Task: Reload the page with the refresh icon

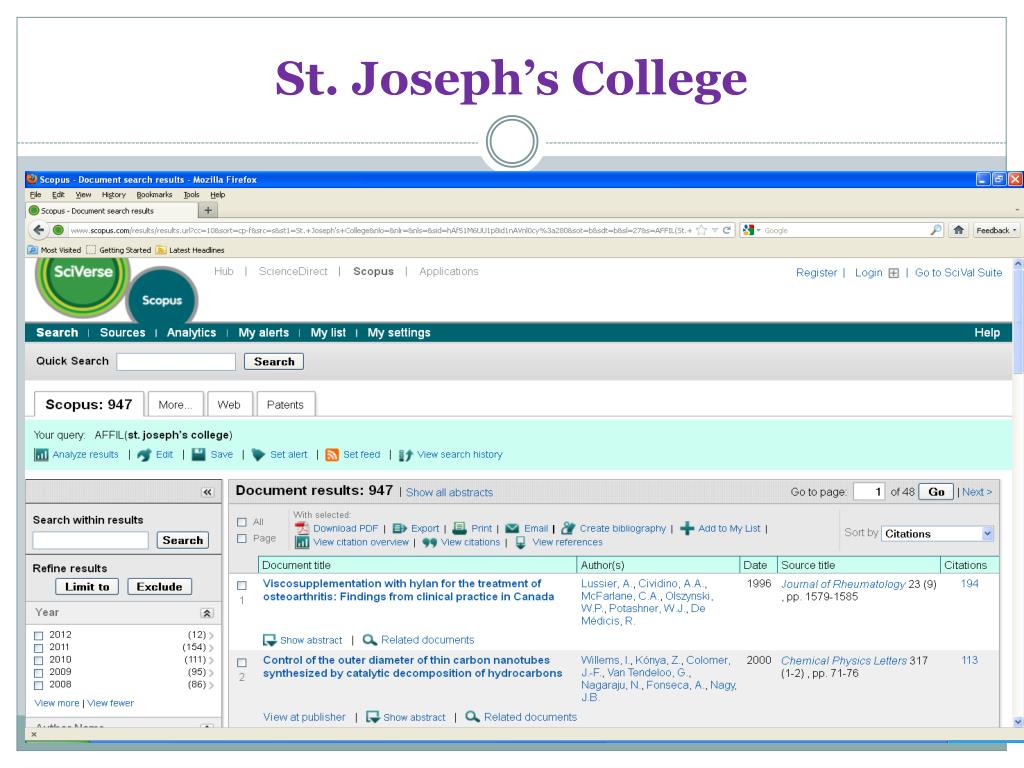Action: (726, 230)
